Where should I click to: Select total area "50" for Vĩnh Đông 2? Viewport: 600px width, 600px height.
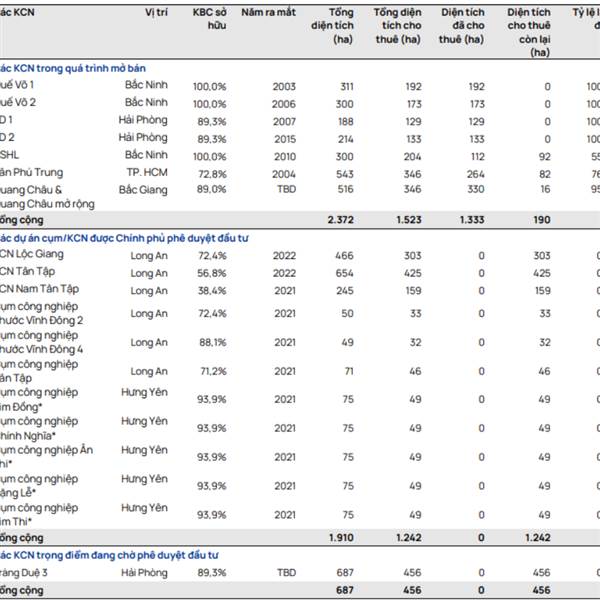[347, 314]
